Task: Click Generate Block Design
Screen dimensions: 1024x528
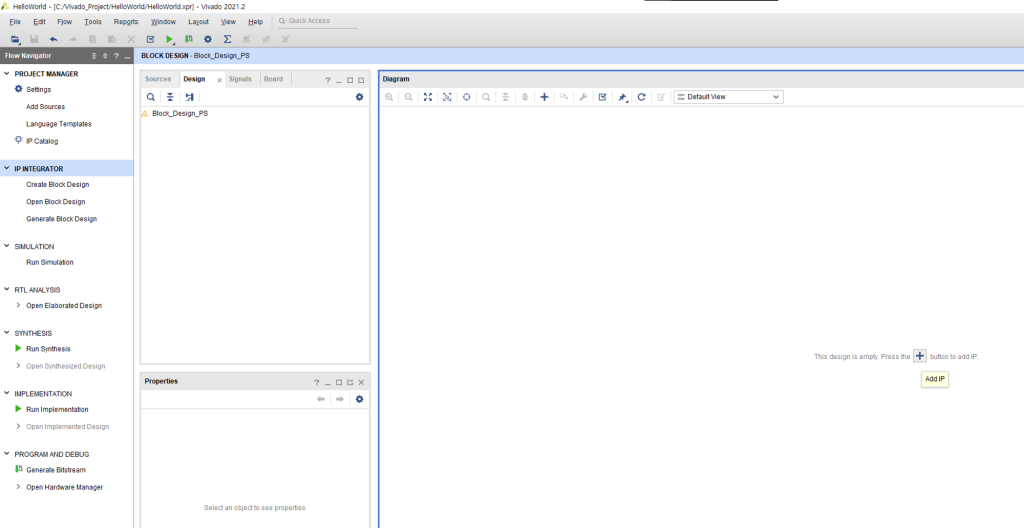Action: click(61, 219)
